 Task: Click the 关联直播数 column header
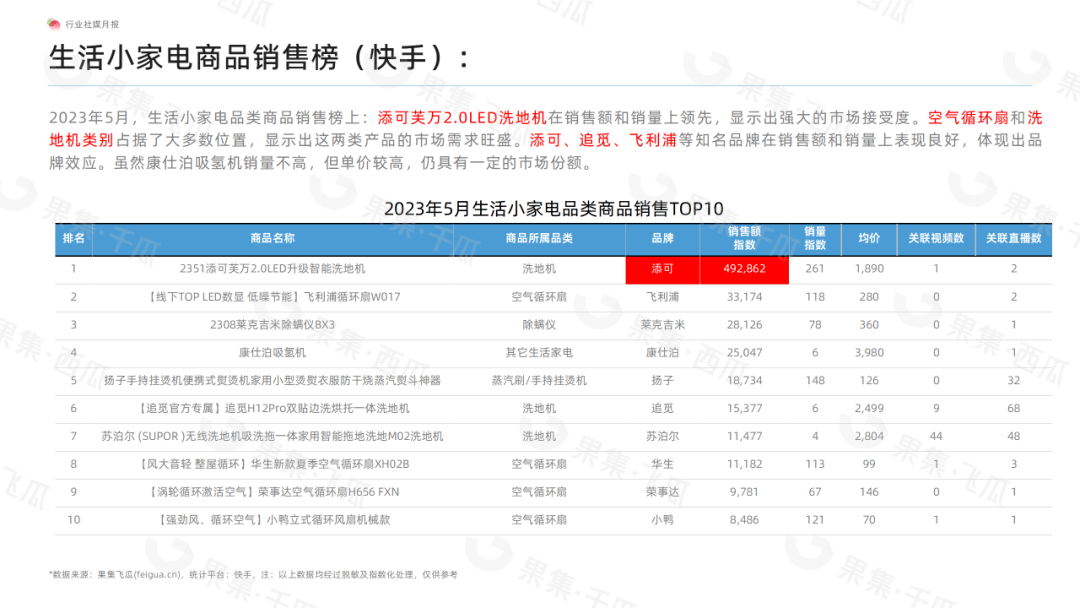coord(1013,238)
